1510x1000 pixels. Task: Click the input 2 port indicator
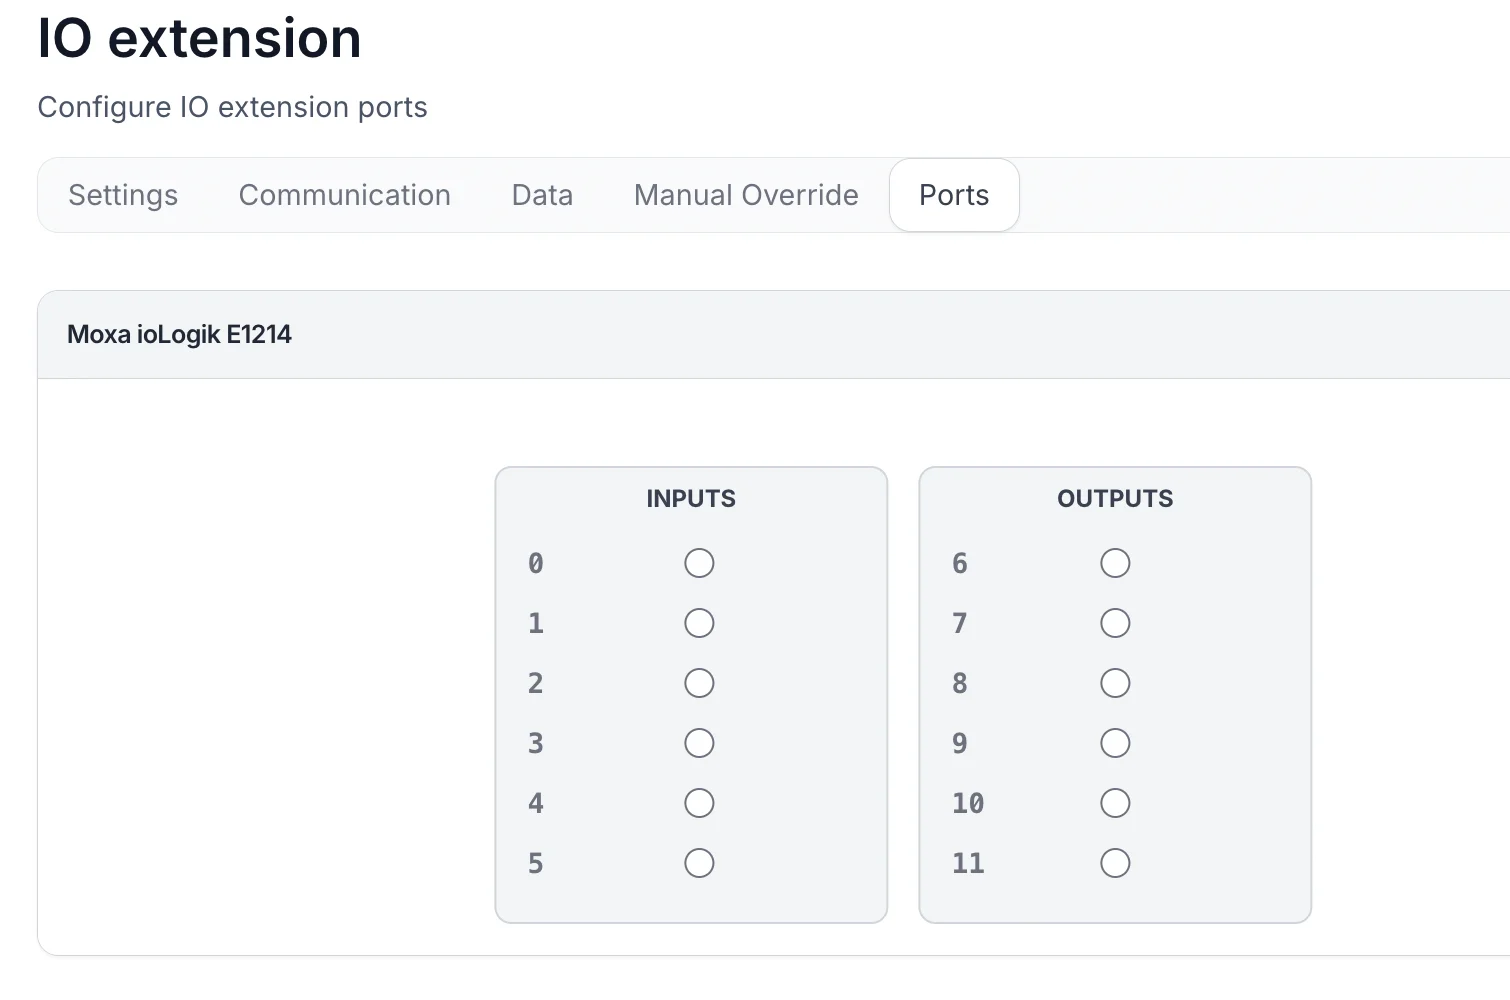699,683
